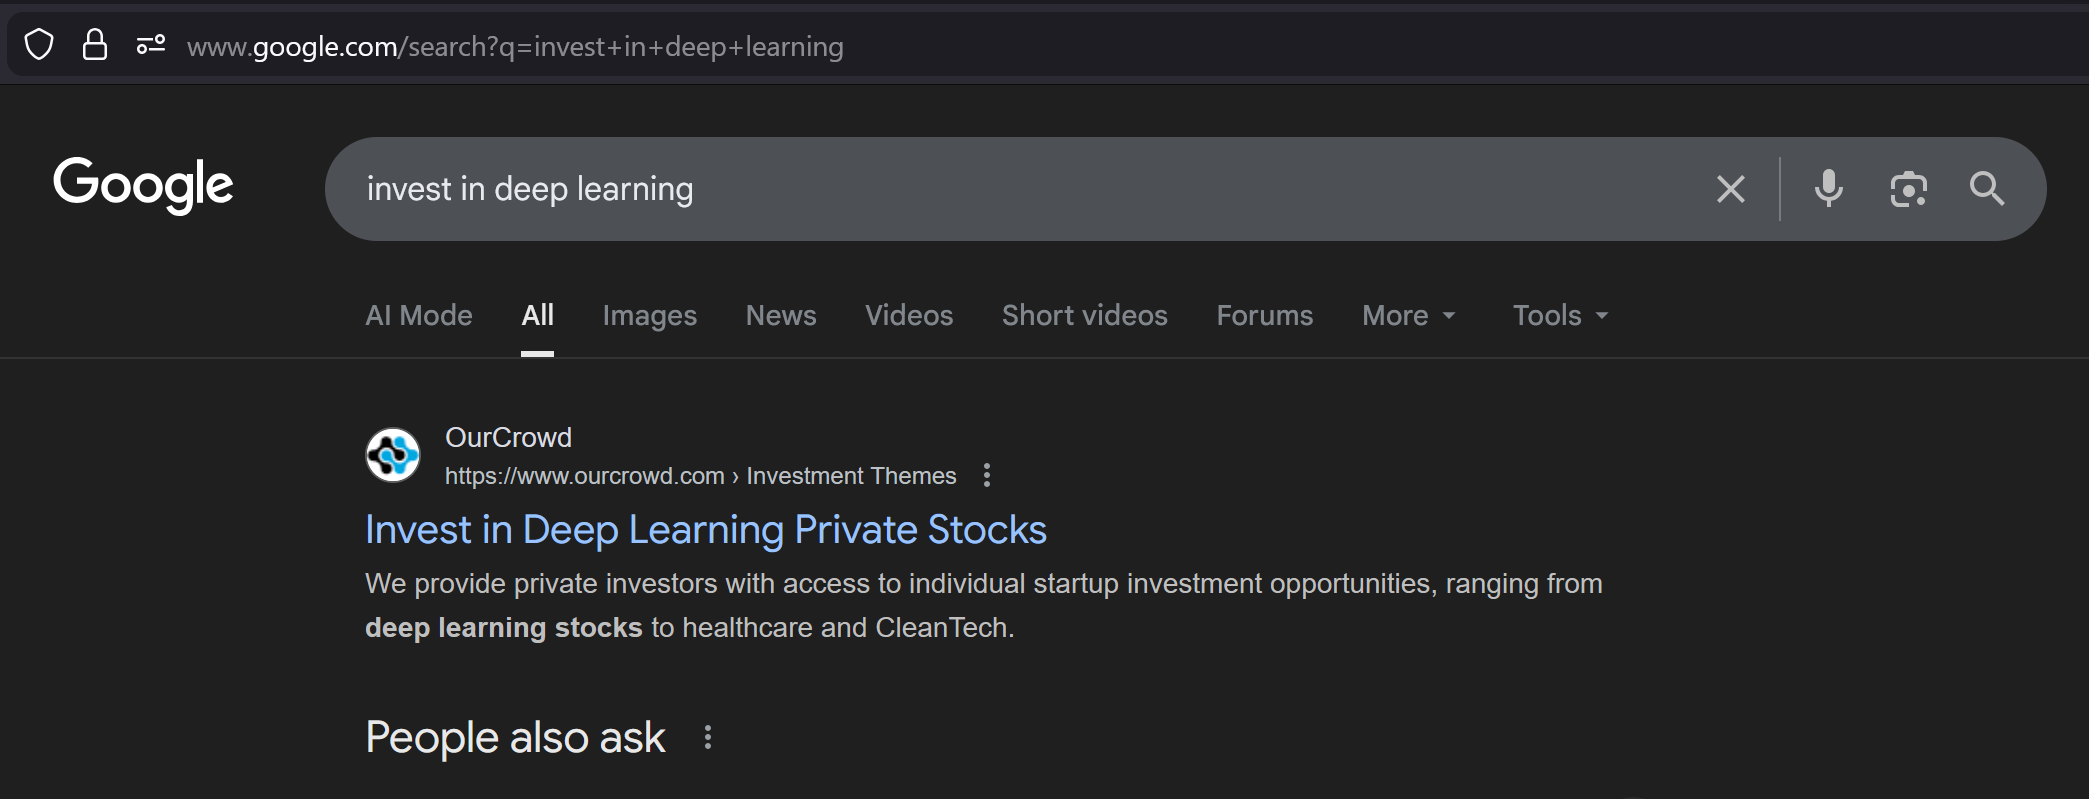Open the browser permissions icon in address bar
This screenshot has height=799, width=2089.
151,45
